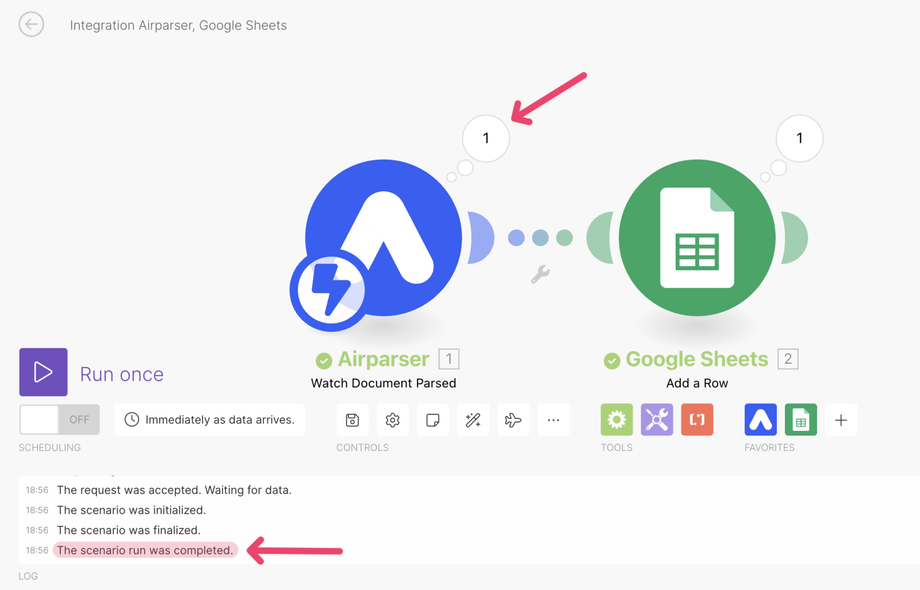Open the Google Sheets module circle

(x=697, y=238)
